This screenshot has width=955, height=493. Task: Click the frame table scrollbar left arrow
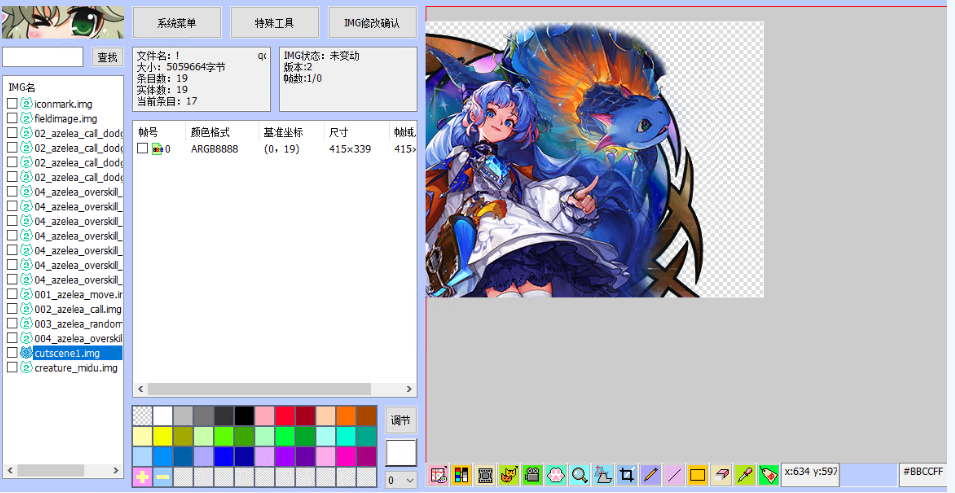point(140,389)
